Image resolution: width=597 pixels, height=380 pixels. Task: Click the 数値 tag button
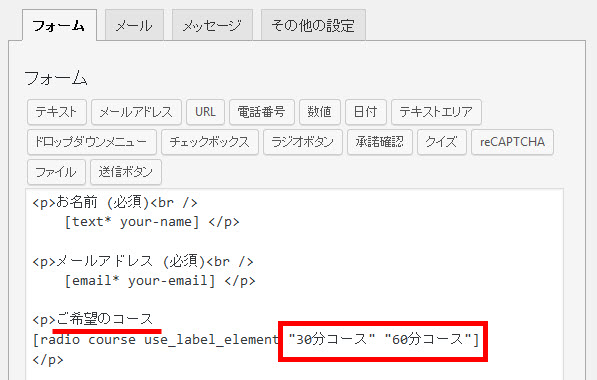(319, 112)
